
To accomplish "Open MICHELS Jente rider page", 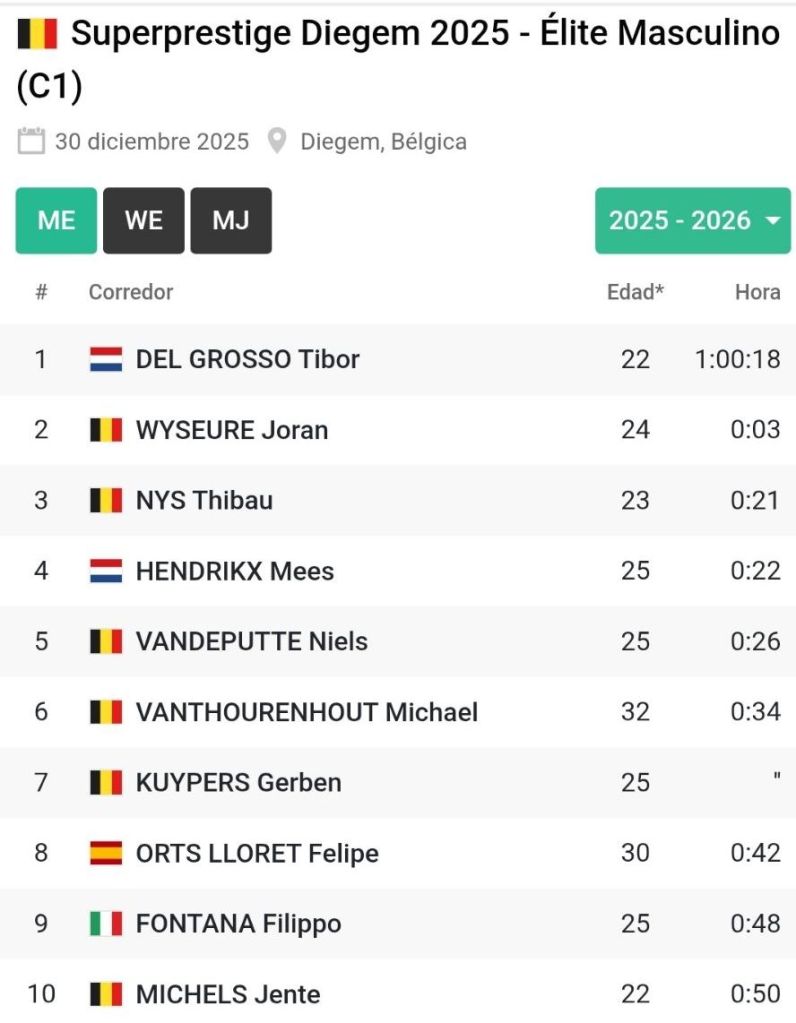I will click(x=228, y=994).
